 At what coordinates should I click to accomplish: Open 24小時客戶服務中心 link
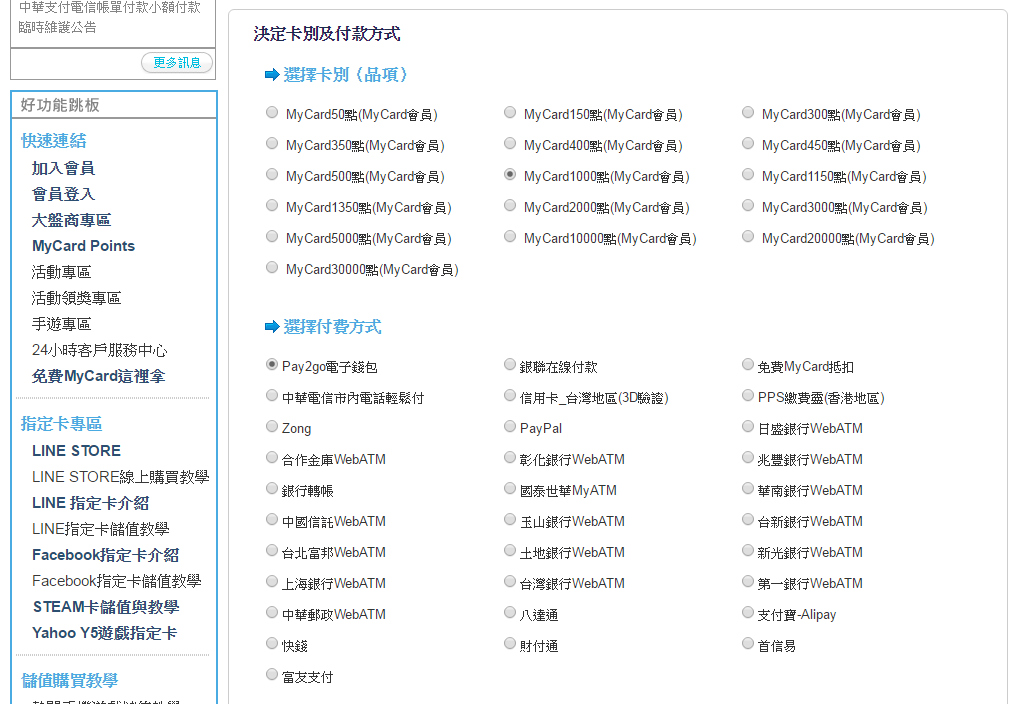point(100,350)
